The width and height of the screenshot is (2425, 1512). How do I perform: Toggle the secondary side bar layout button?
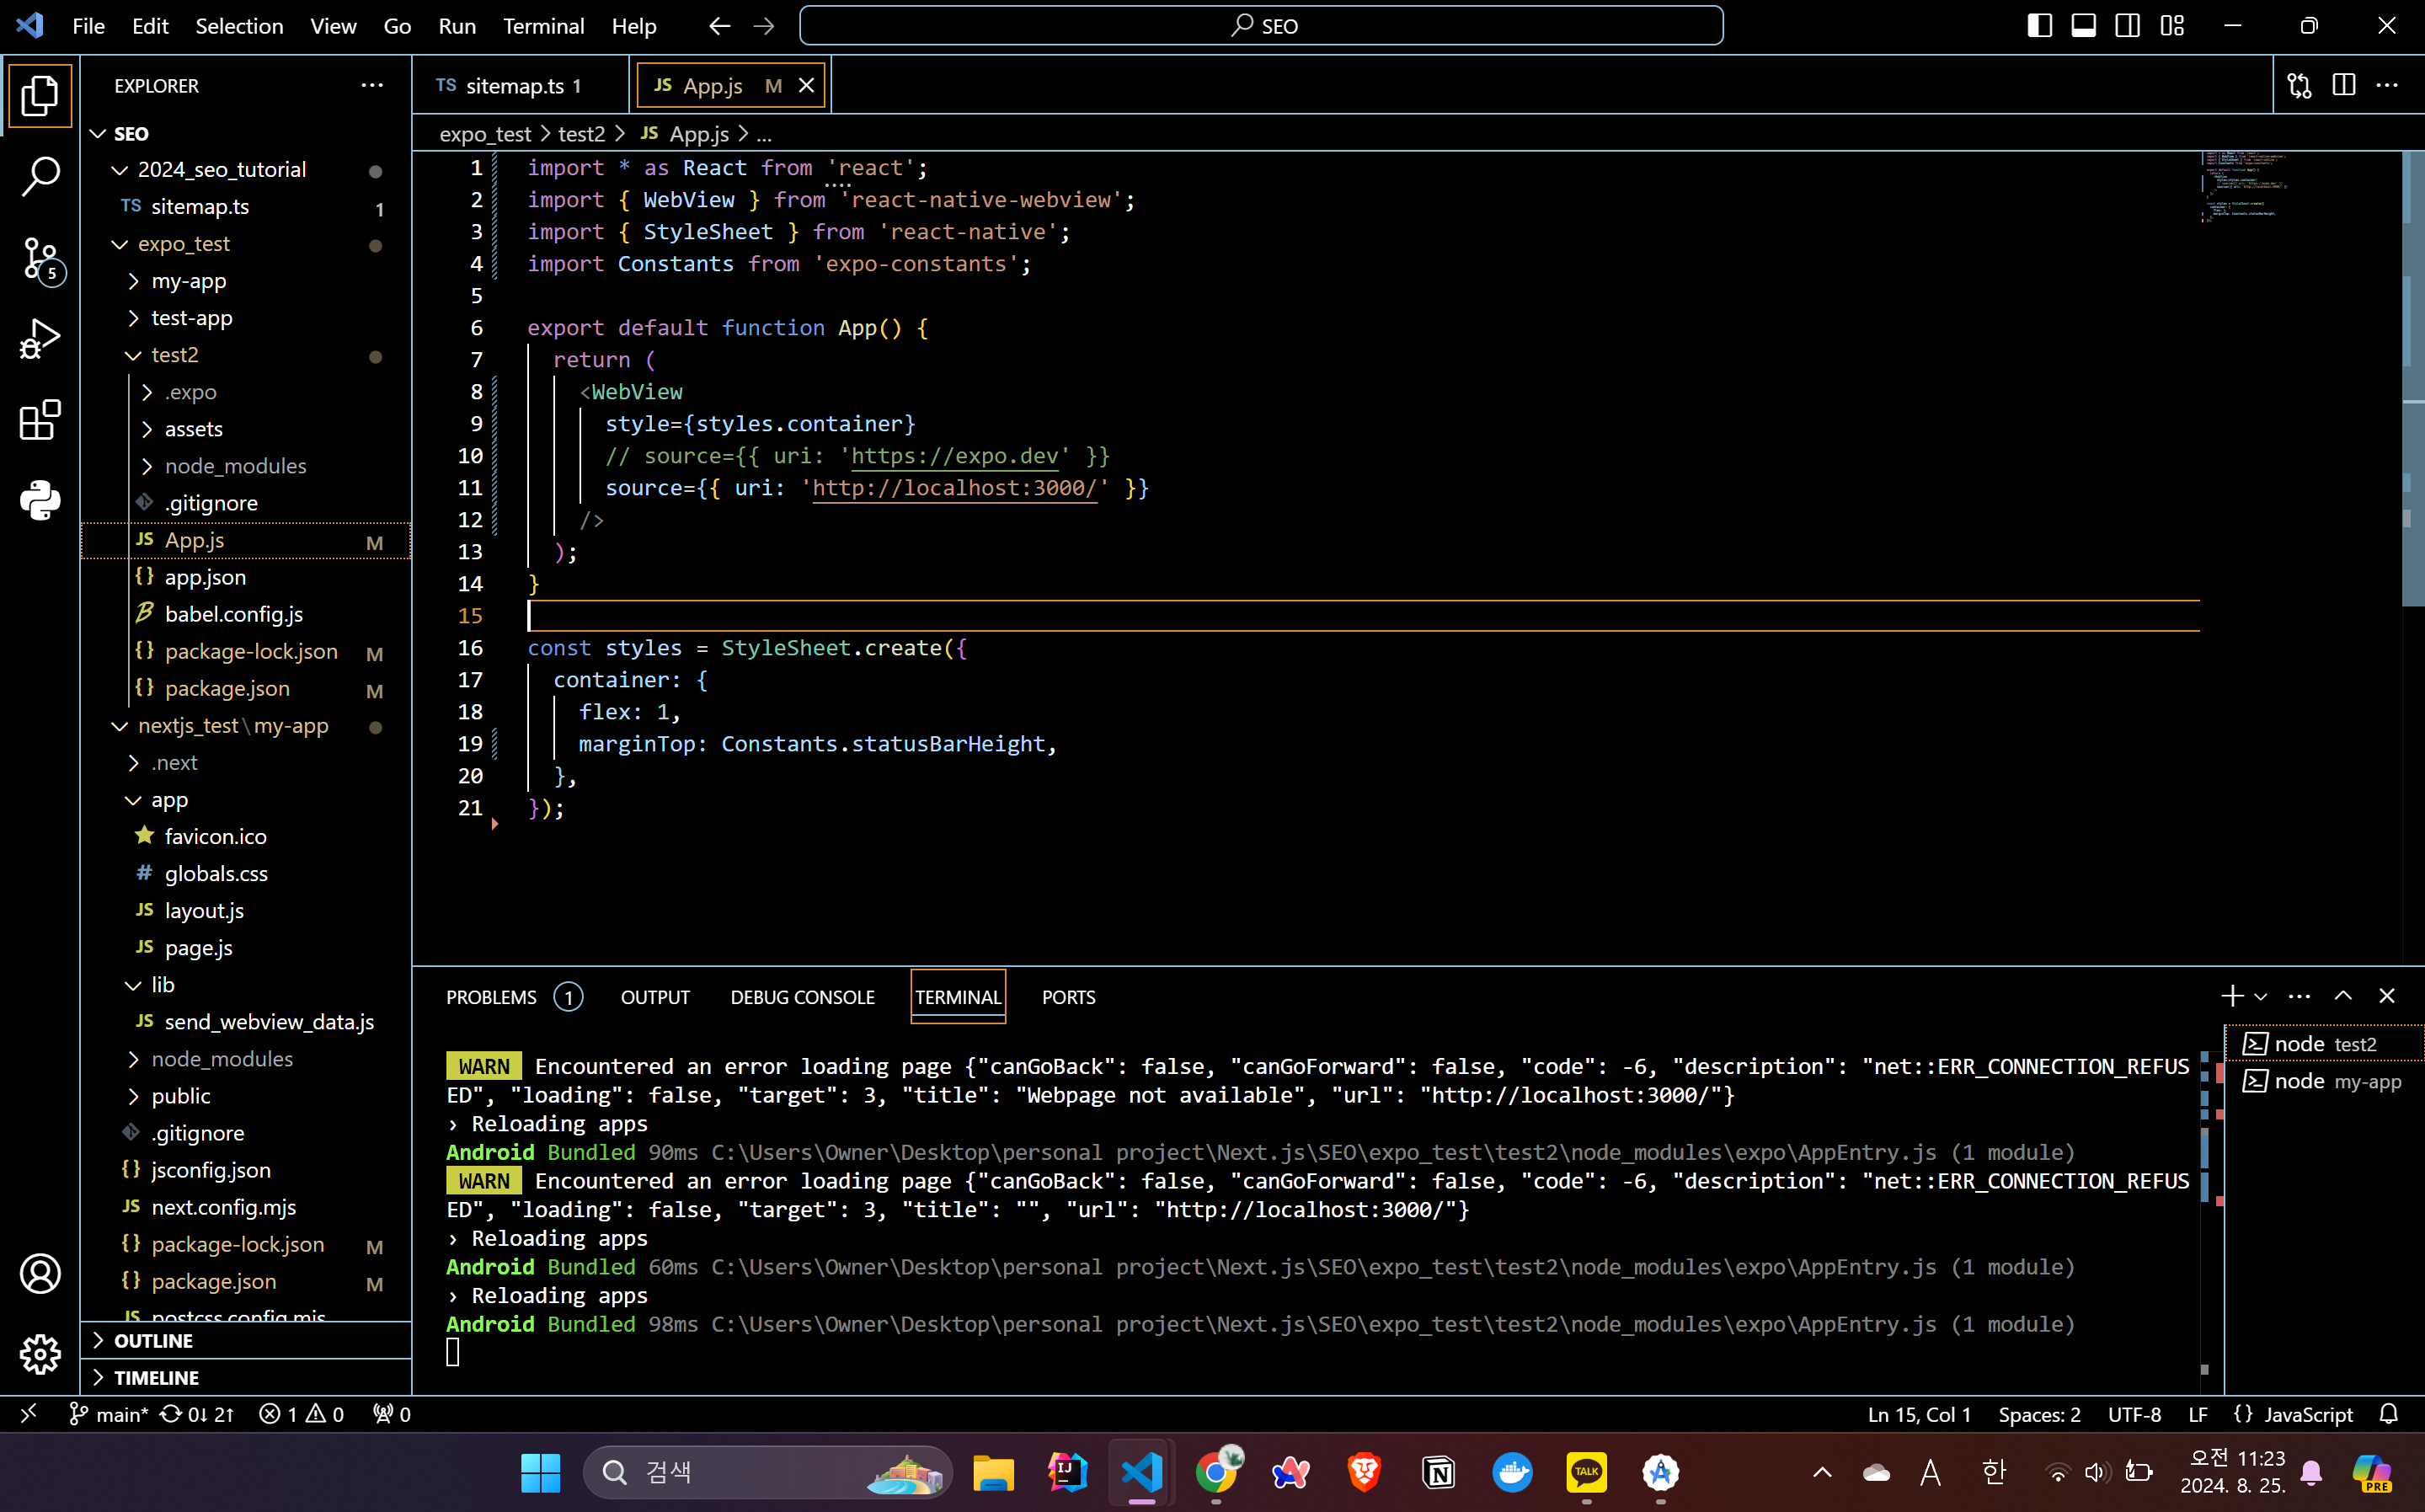point(2127,26)
